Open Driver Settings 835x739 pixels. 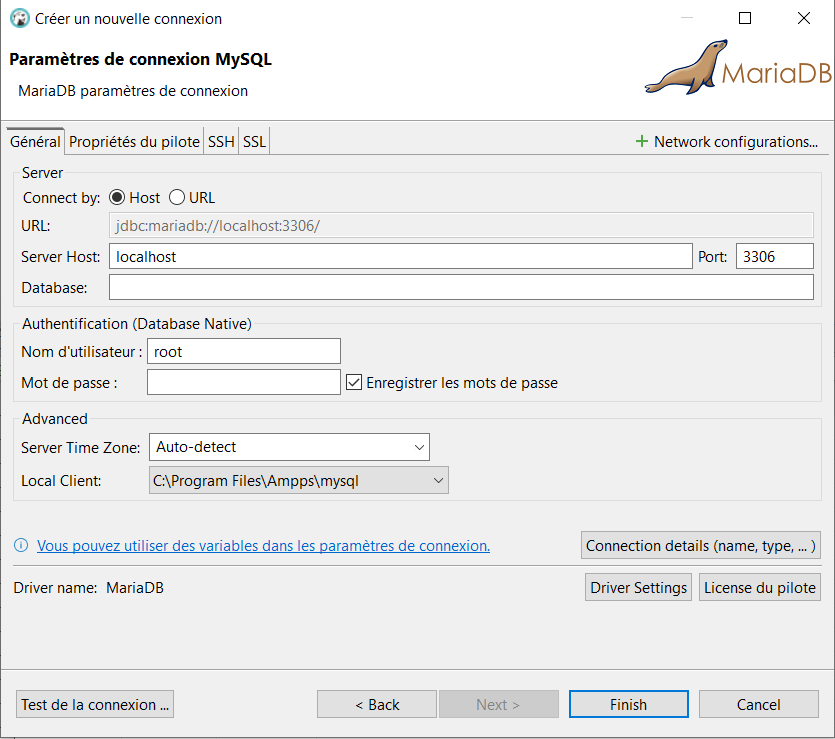(x=638, y=587)
